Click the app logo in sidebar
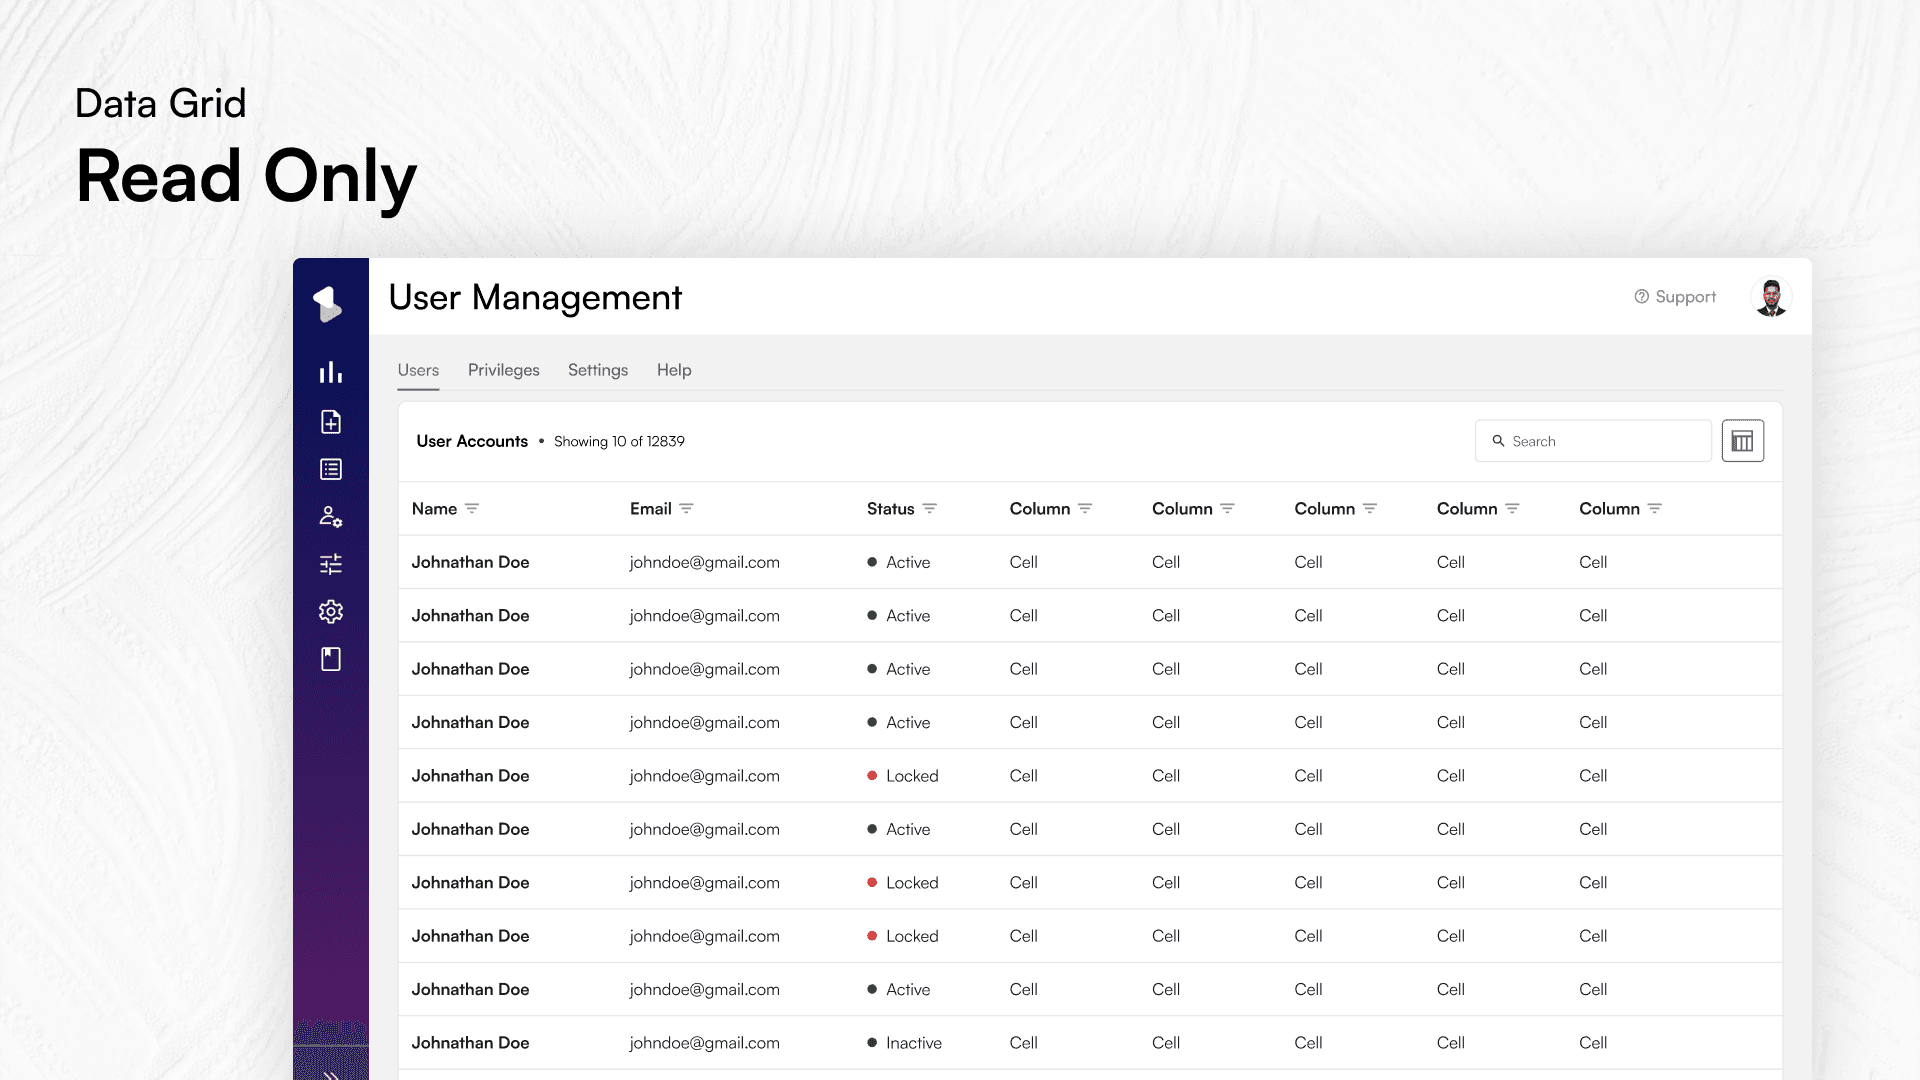The width and height of the screenshot is (1920, 1080). (329, 303)
